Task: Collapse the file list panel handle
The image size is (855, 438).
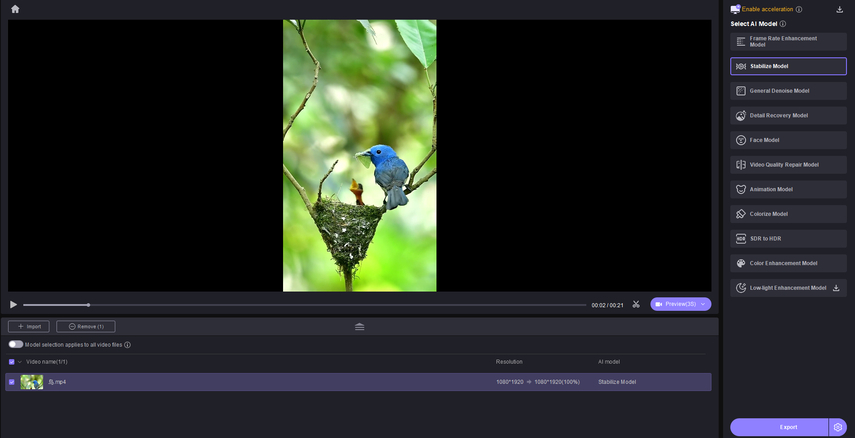Action: (x=359, y=327)
